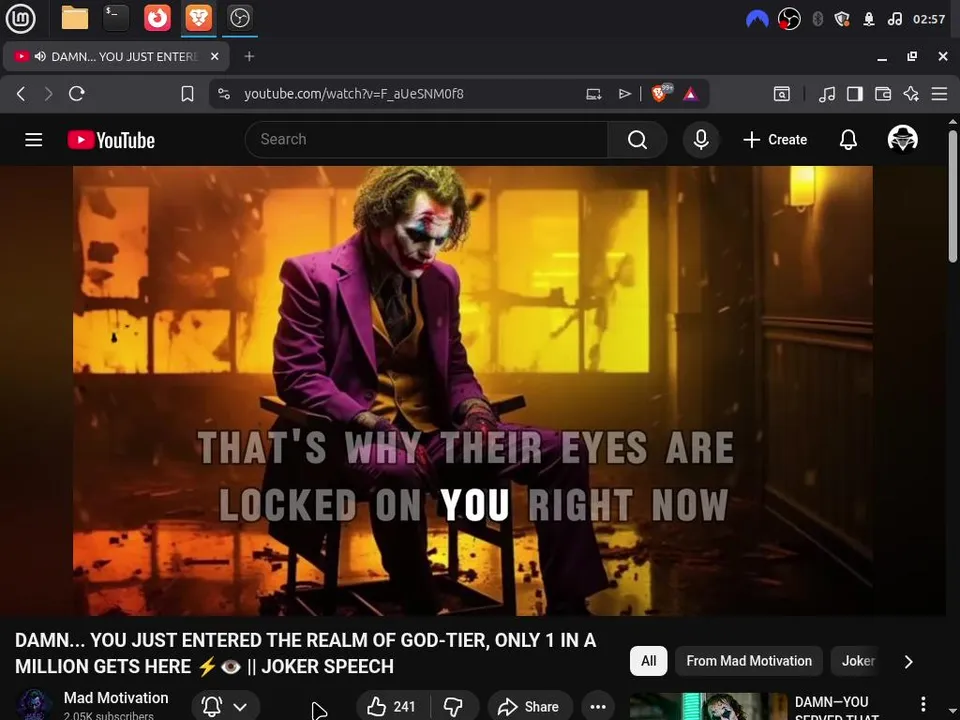Open Mad Motivation channel avatar

pos(34,705)
